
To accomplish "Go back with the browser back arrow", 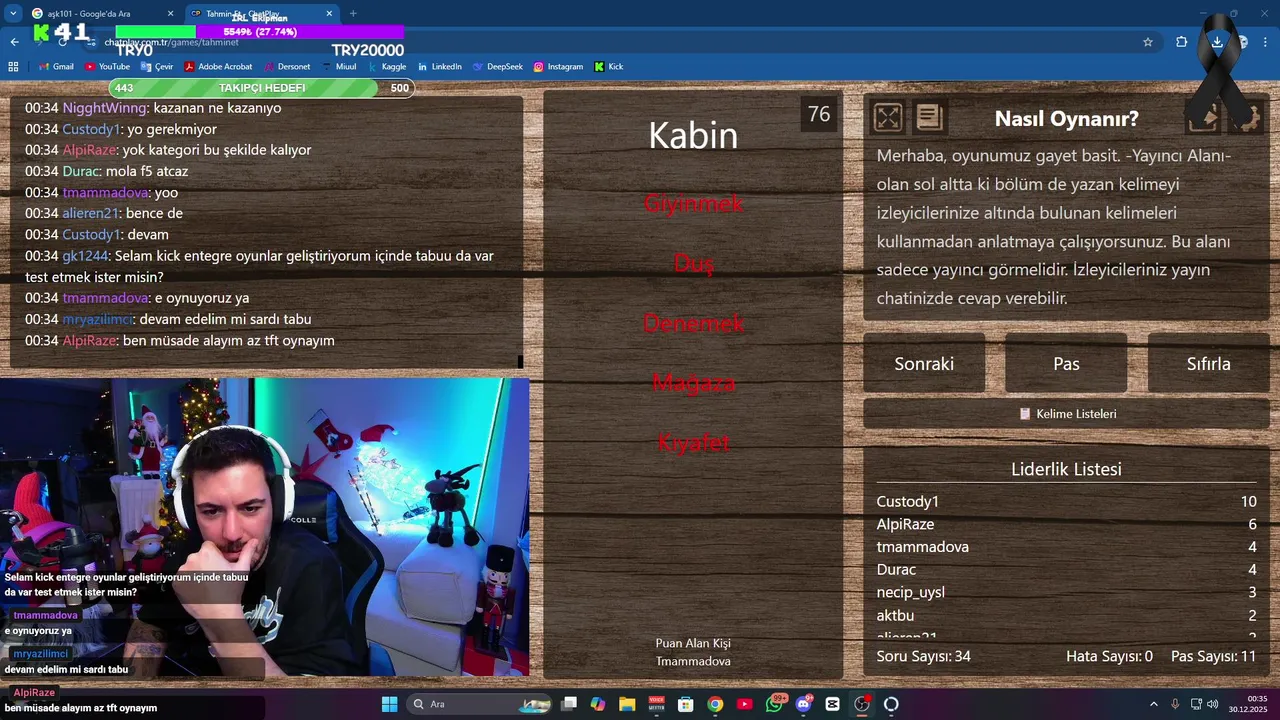I will tap(14, 42).
